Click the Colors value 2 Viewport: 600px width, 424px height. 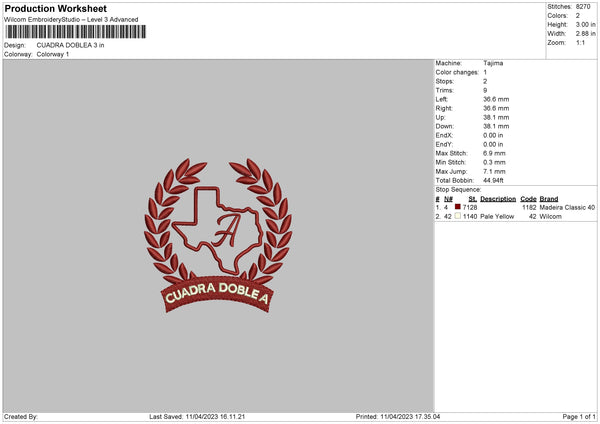click(x=578, y=16)
